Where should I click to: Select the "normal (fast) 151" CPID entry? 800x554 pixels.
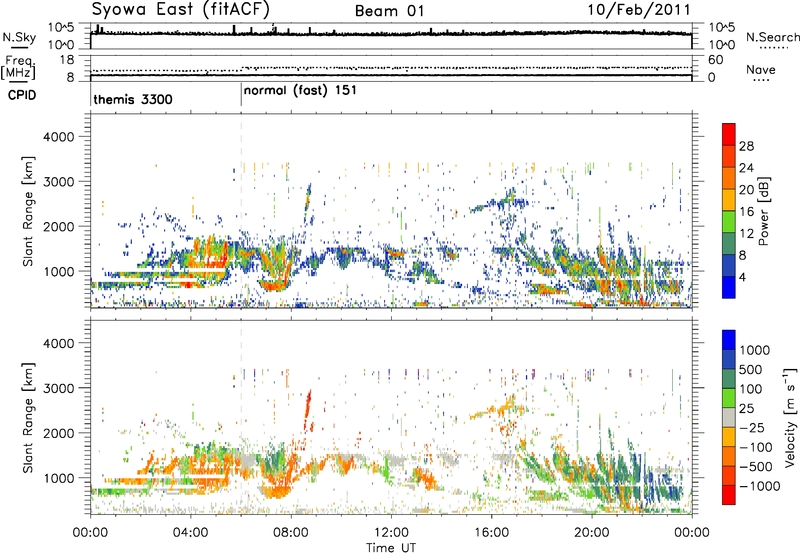tap(300, 91)
